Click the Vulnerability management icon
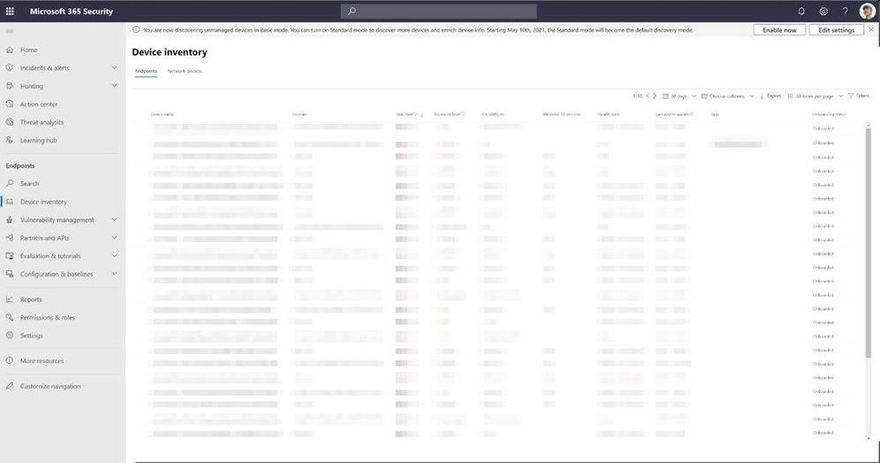 [x=10, y=220]
